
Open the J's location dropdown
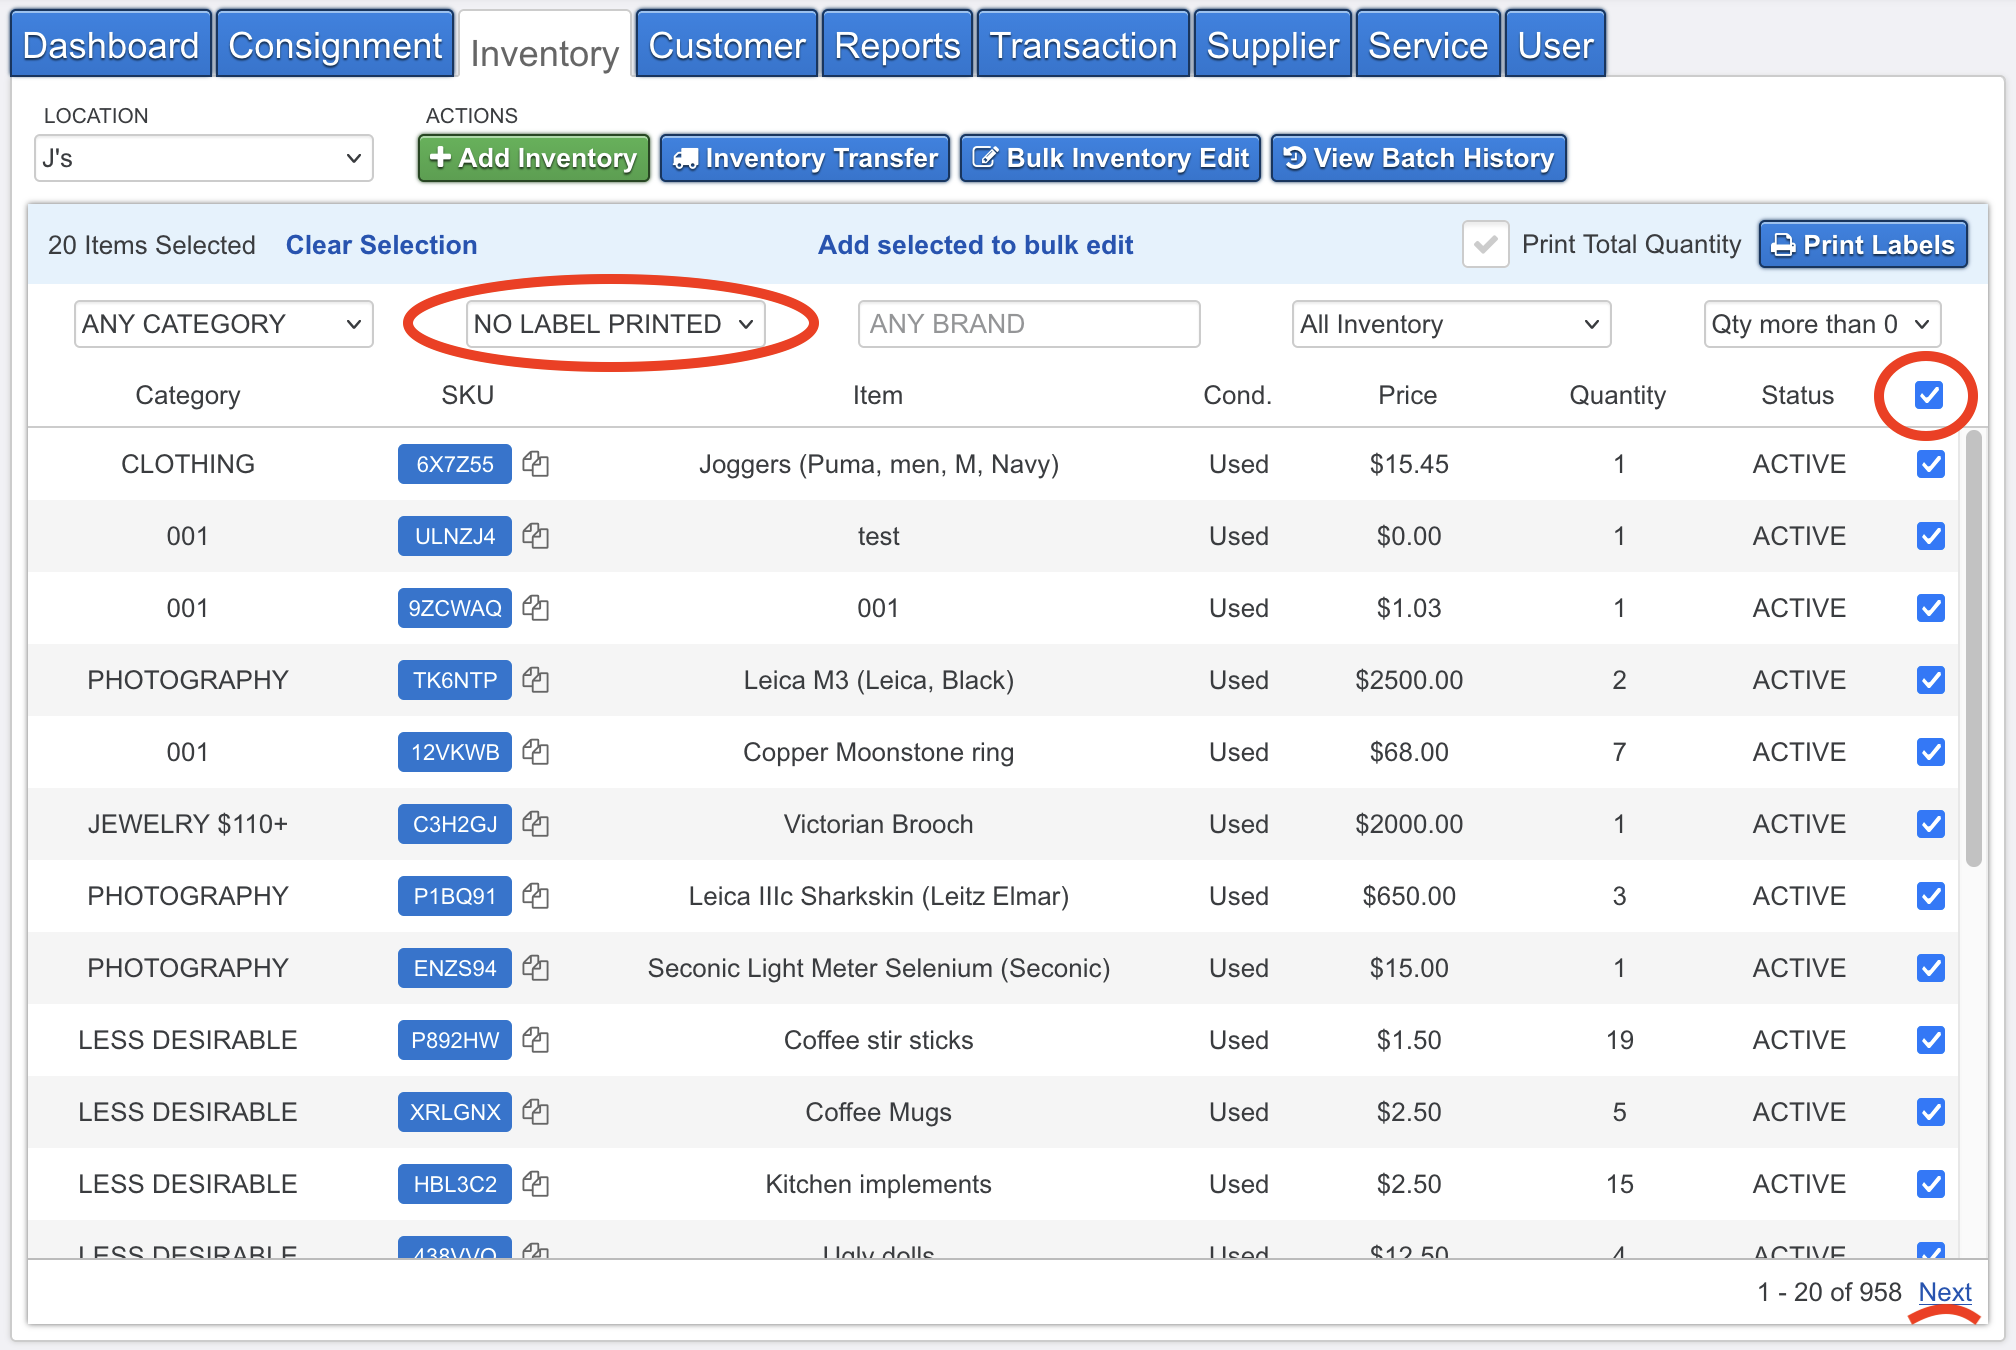203,158
